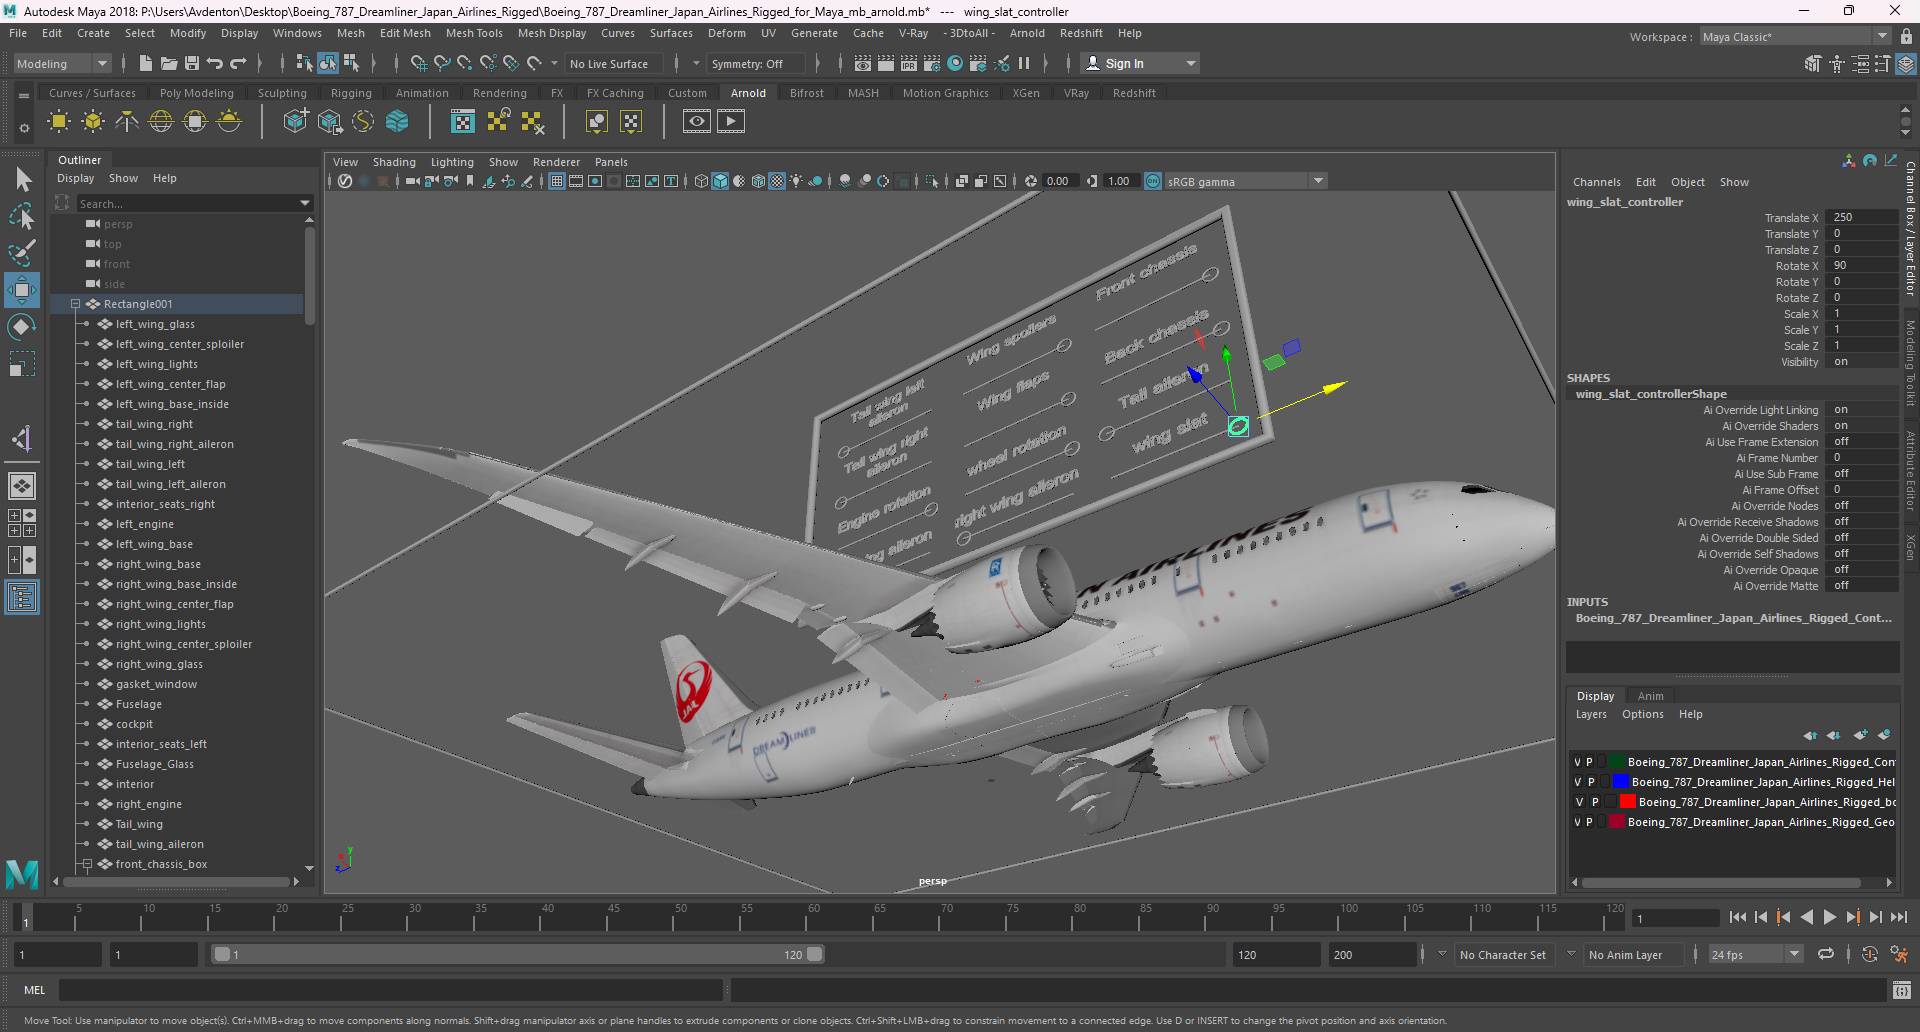Click the Arnold Render play icon
Image resolution: width=1920 pixels, height=1032 pixels.
click(731, 122)
